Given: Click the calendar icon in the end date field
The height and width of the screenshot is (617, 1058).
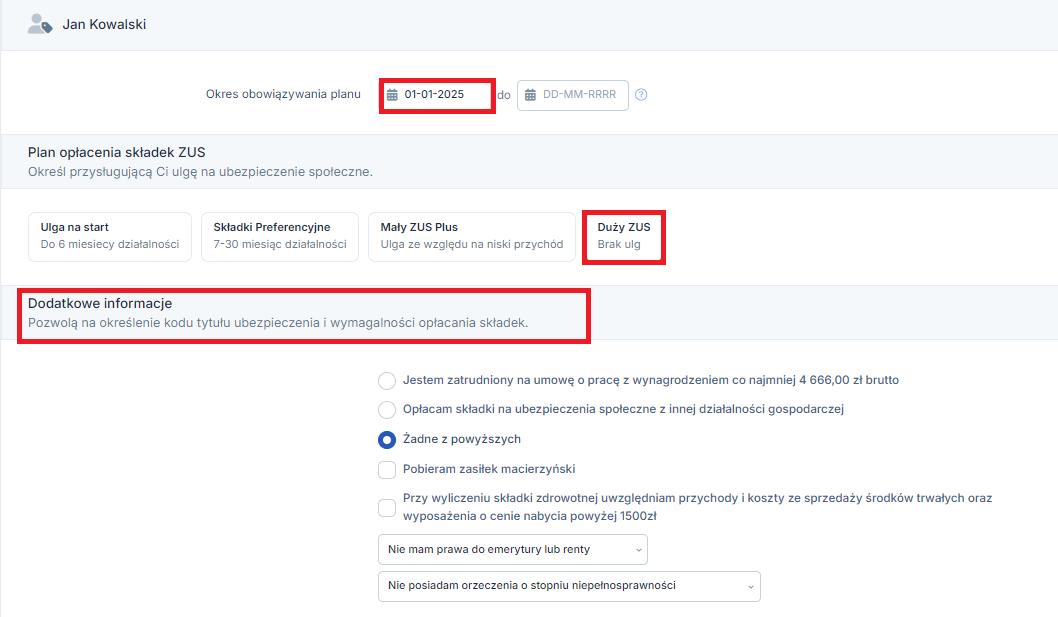Looking at the screenshot, I should [x=530, y=95].
